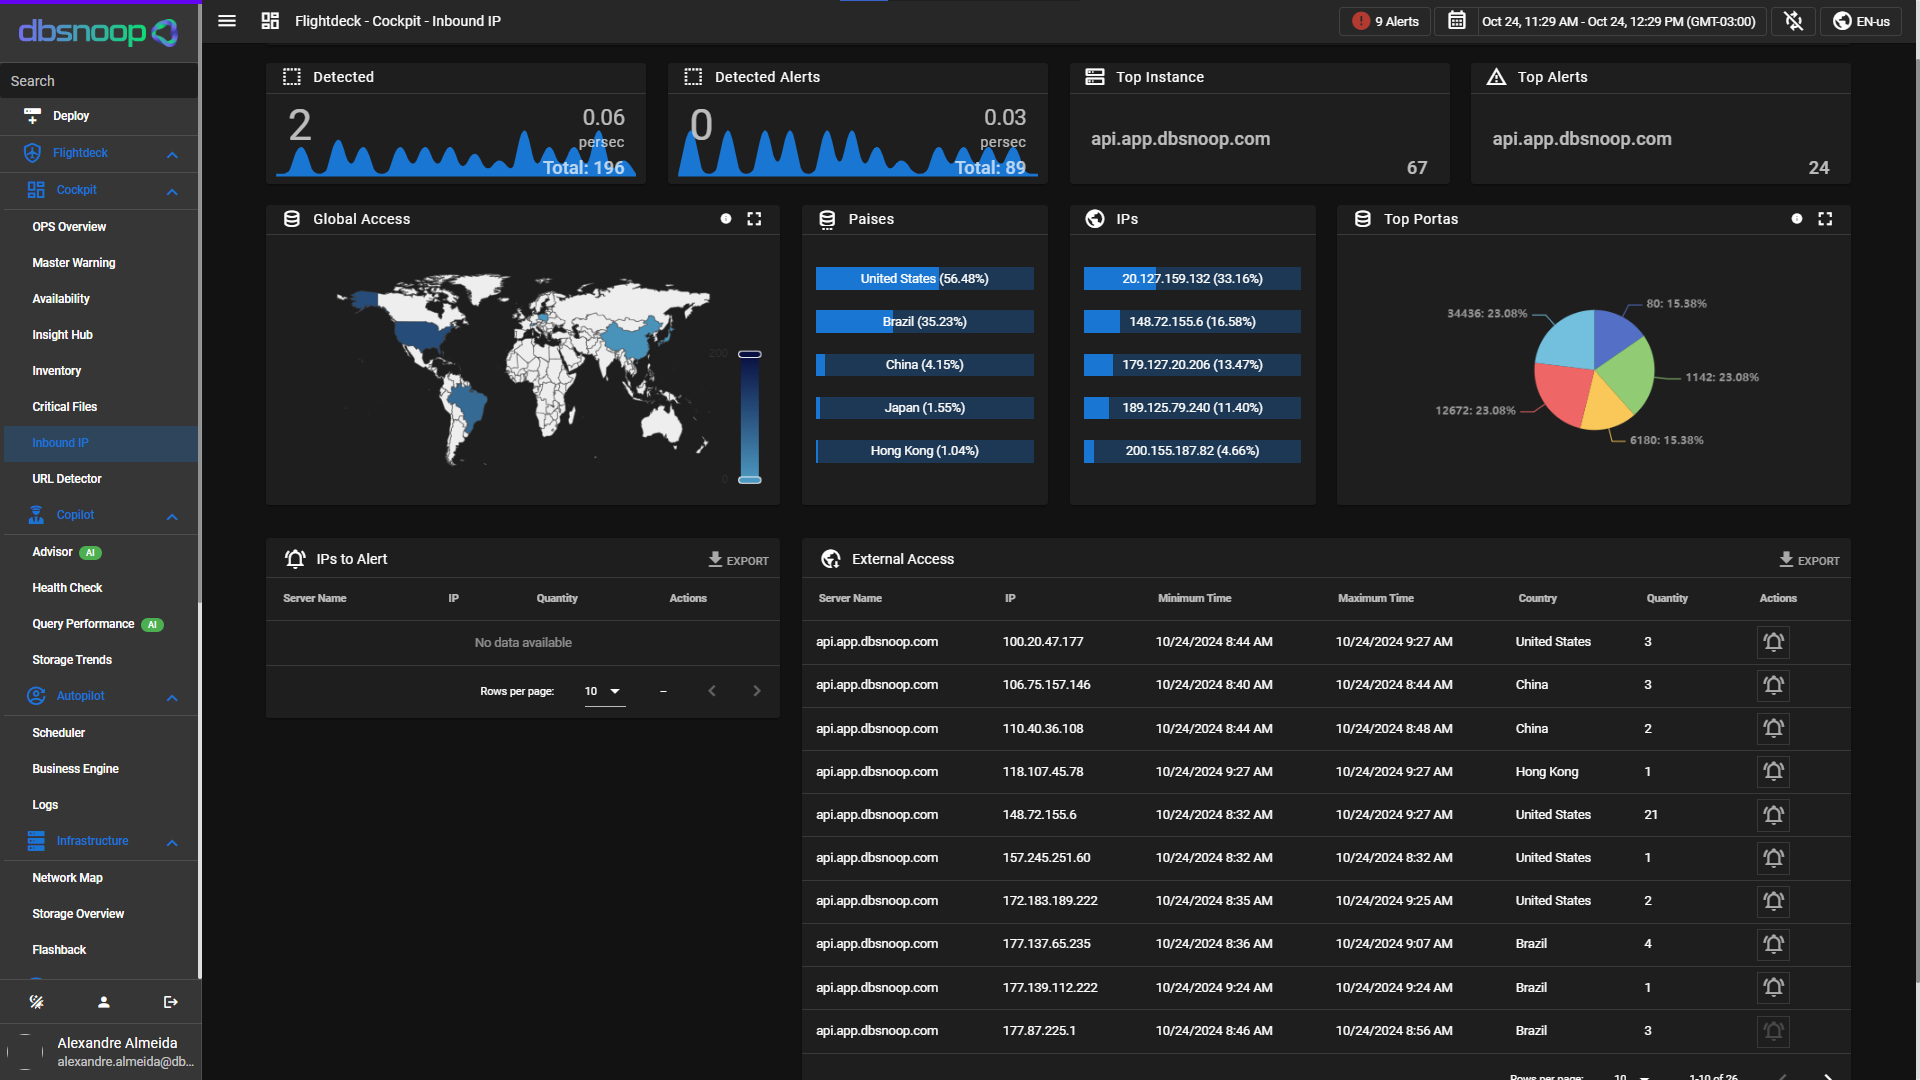Change language via EN-us button
This screenshot has width=1920, height=1080.
1861,21
